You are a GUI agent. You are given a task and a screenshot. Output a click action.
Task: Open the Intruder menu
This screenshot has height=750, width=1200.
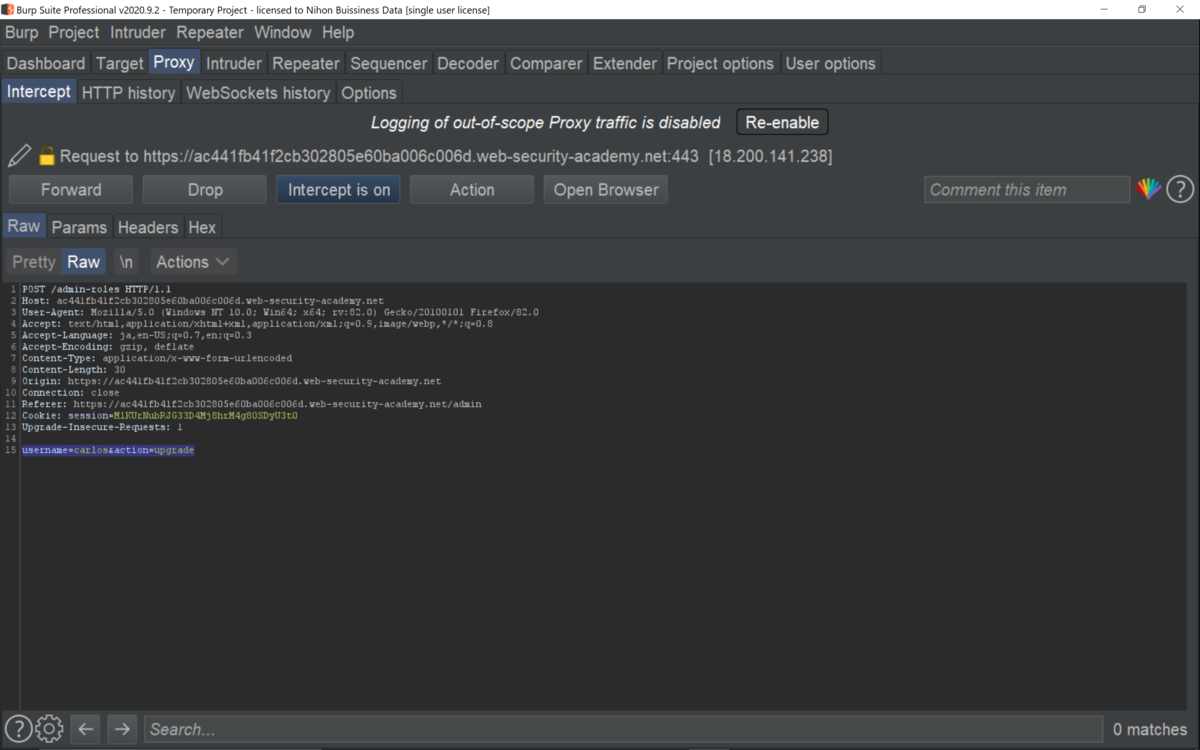tap(138, 32)
